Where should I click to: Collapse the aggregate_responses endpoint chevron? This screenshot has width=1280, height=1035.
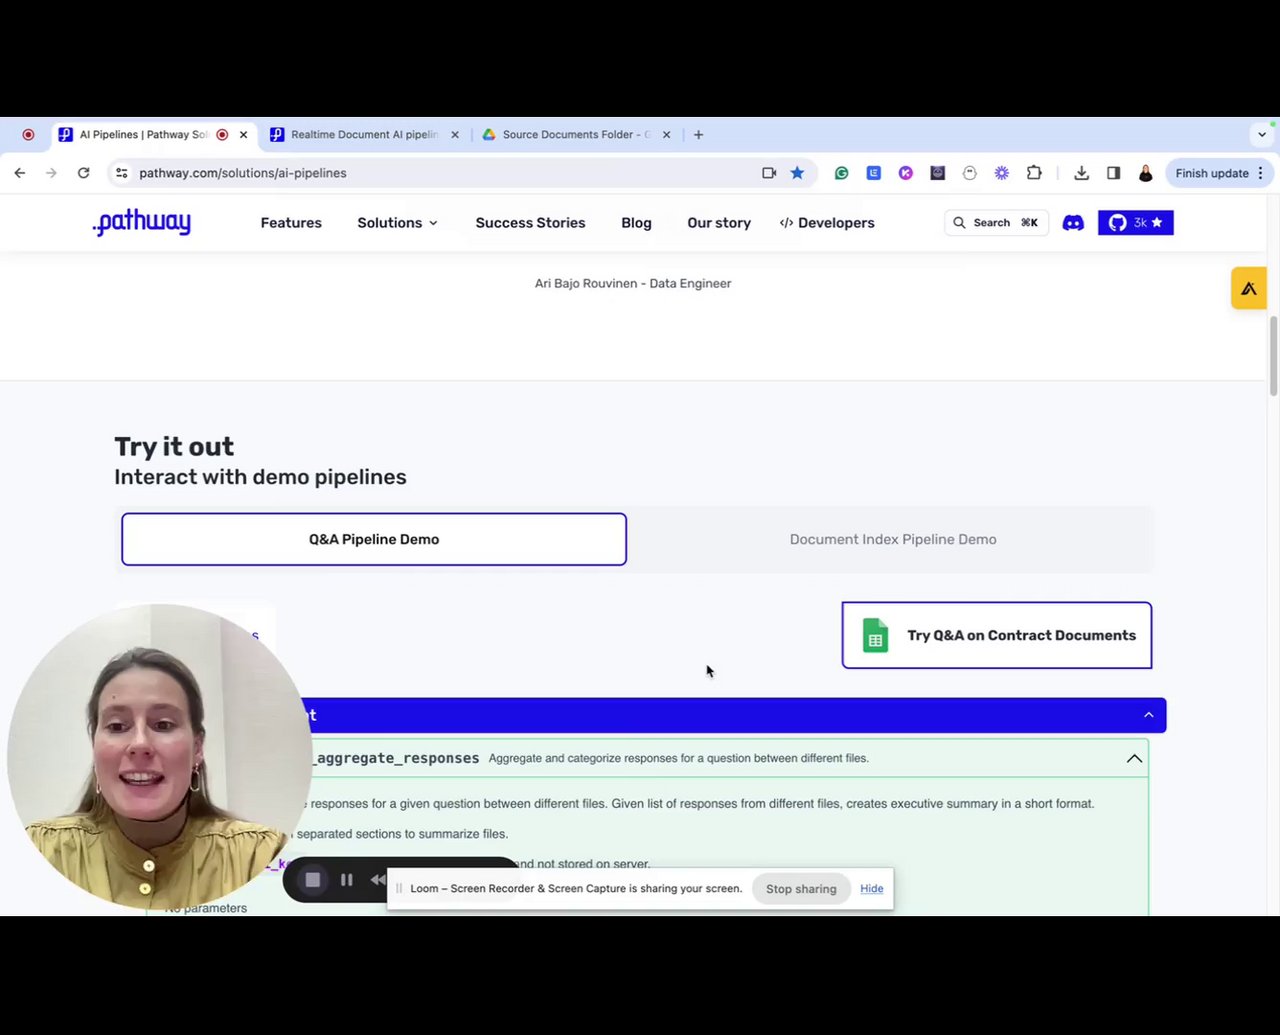point(1135,758)
